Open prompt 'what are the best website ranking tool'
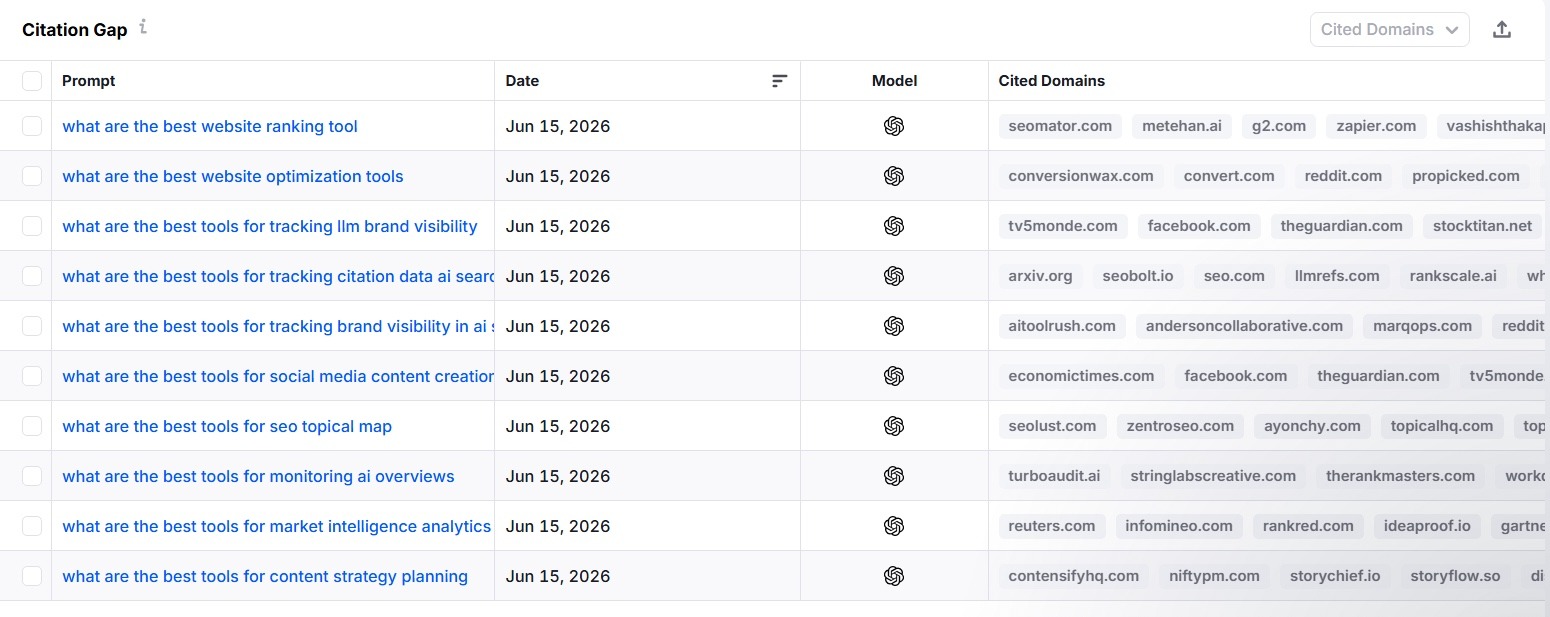Image resolution: width=1550 pixels, height=617 pixels. pyautogui.click(x=210, y=126)
